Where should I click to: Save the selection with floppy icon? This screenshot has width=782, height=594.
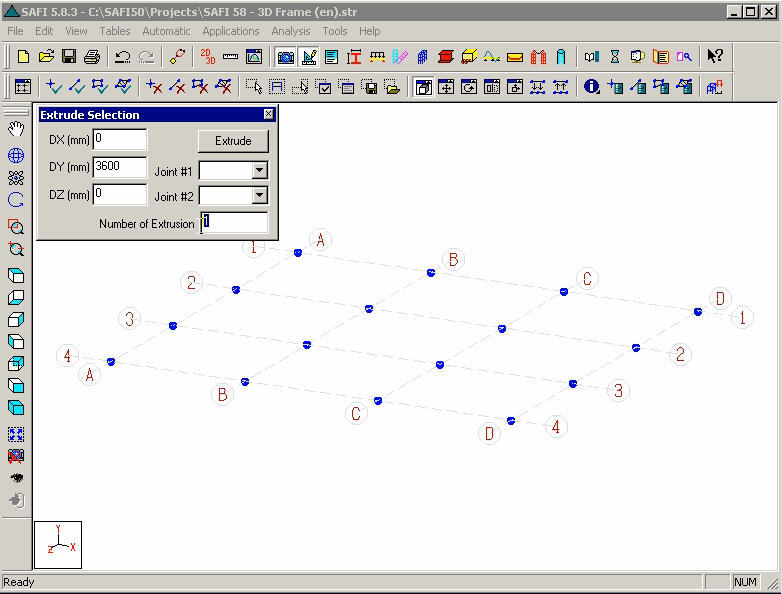pos(370,87)
